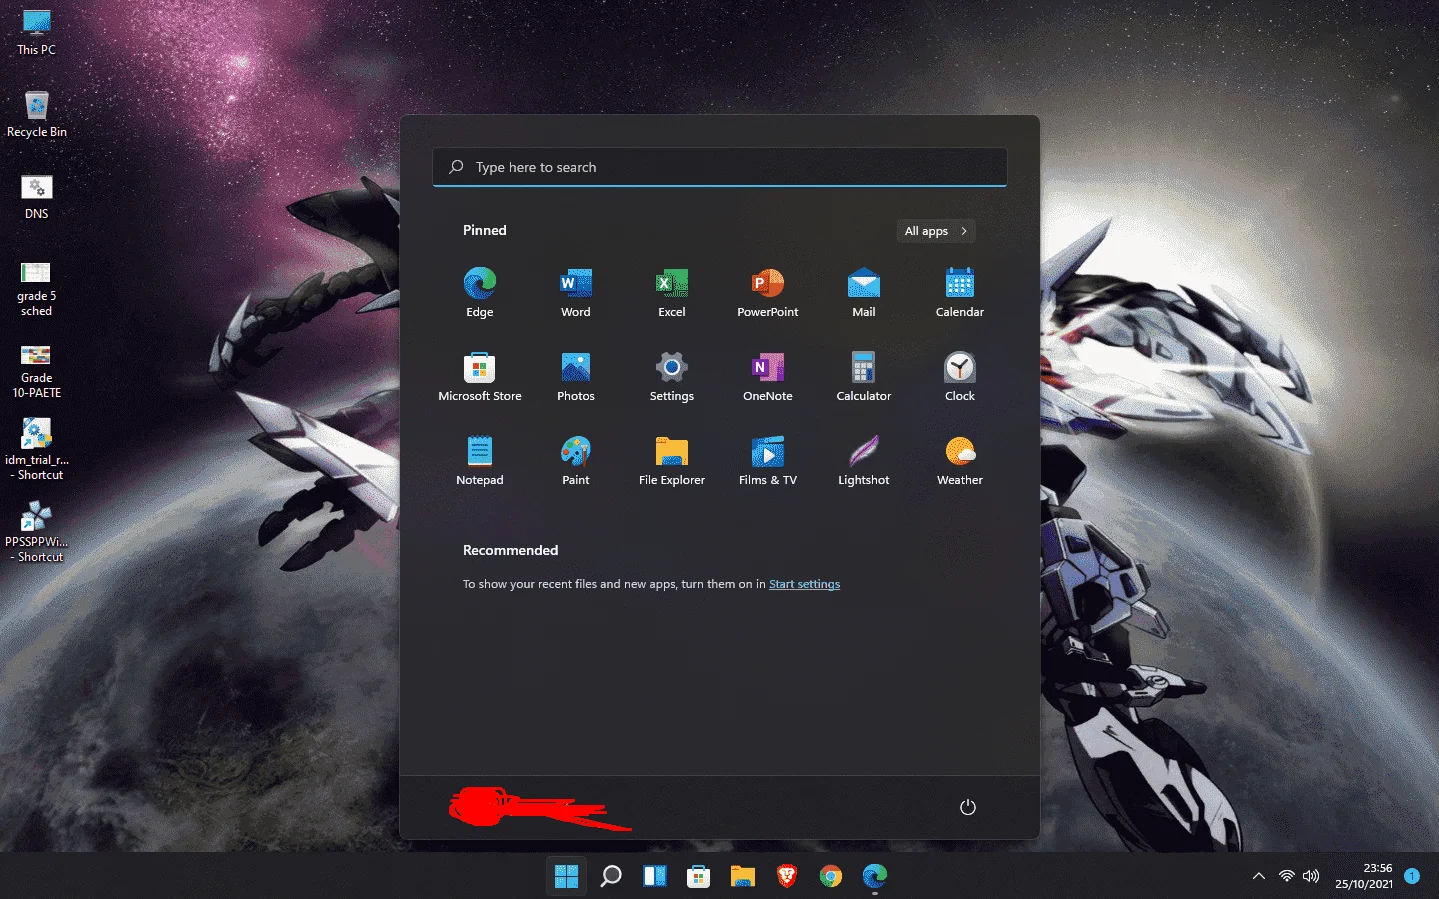The height and width of the screenshot is (899, 1439).
Task: Click the volume speaker tray icon
Action: click(x=1311, y=876)
